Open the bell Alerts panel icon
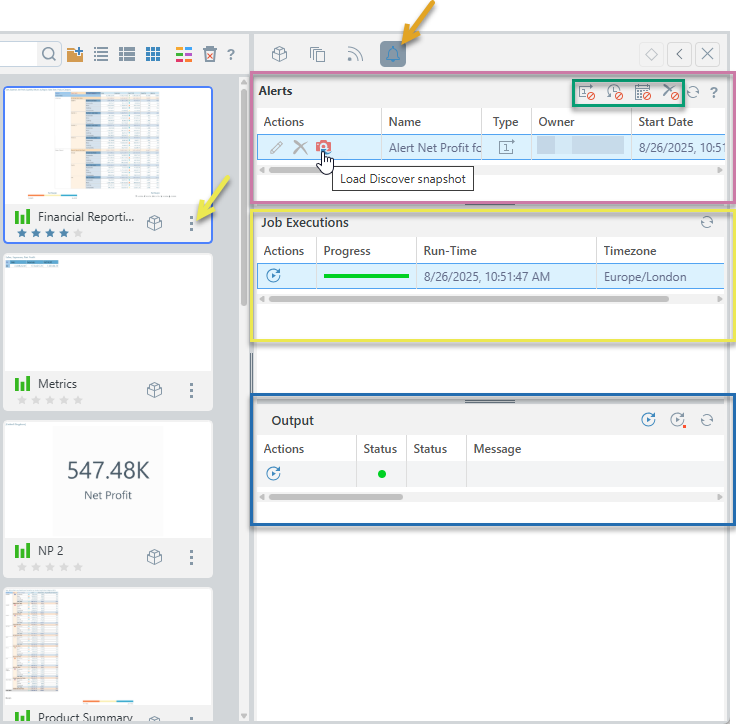The height and width of the screenshot is (724, 736). pos(393,54)
